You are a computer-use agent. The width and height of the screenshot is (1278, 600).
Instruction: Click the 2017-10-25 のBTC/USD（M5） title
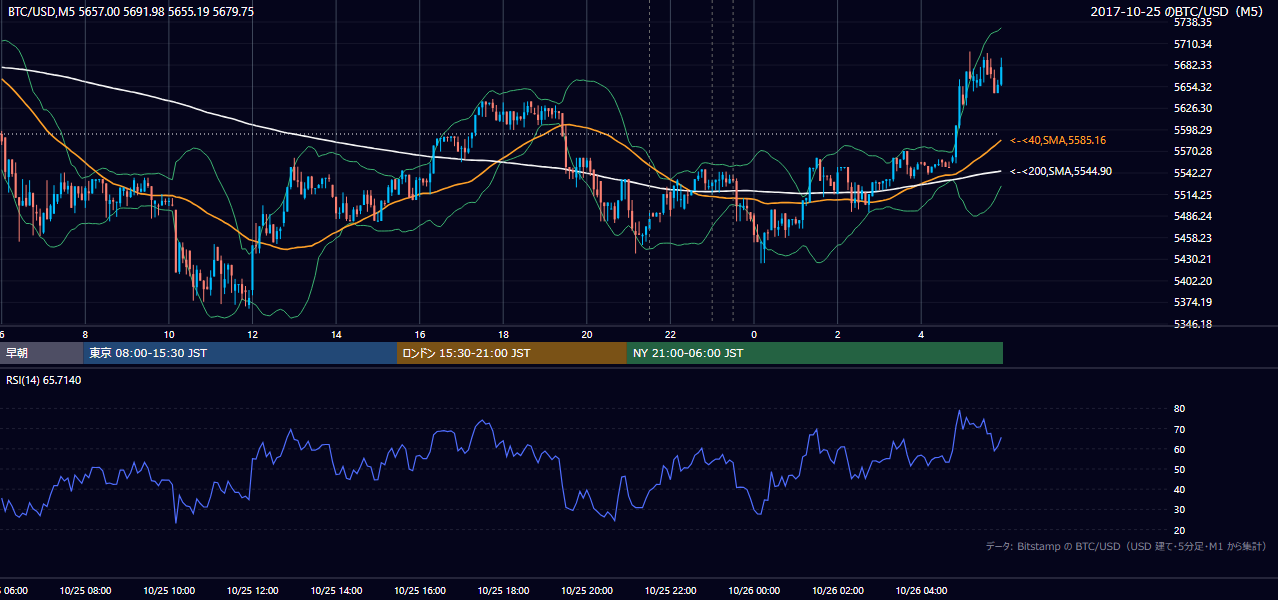1179,11
